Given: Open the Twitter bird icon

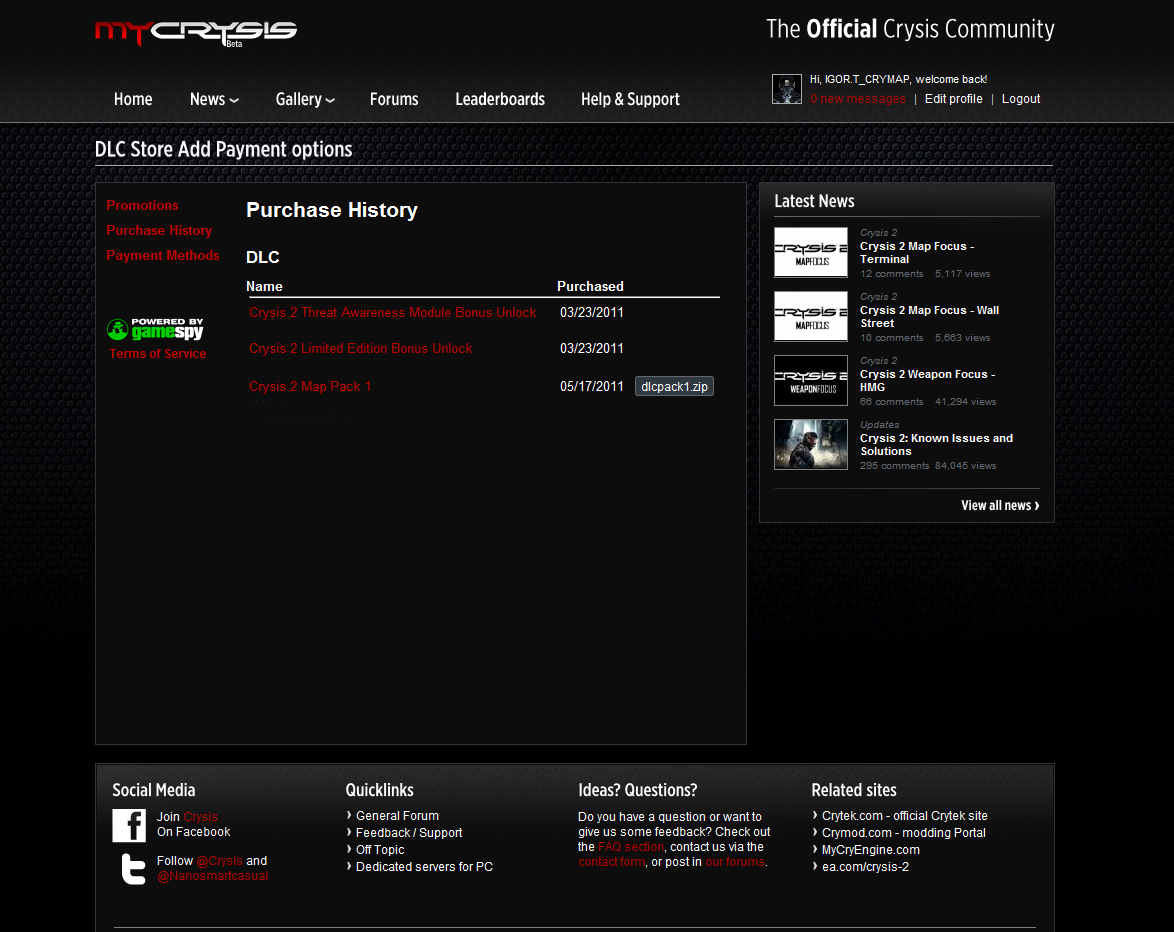Looking at the screenshot, I should (x=133, y=869).
